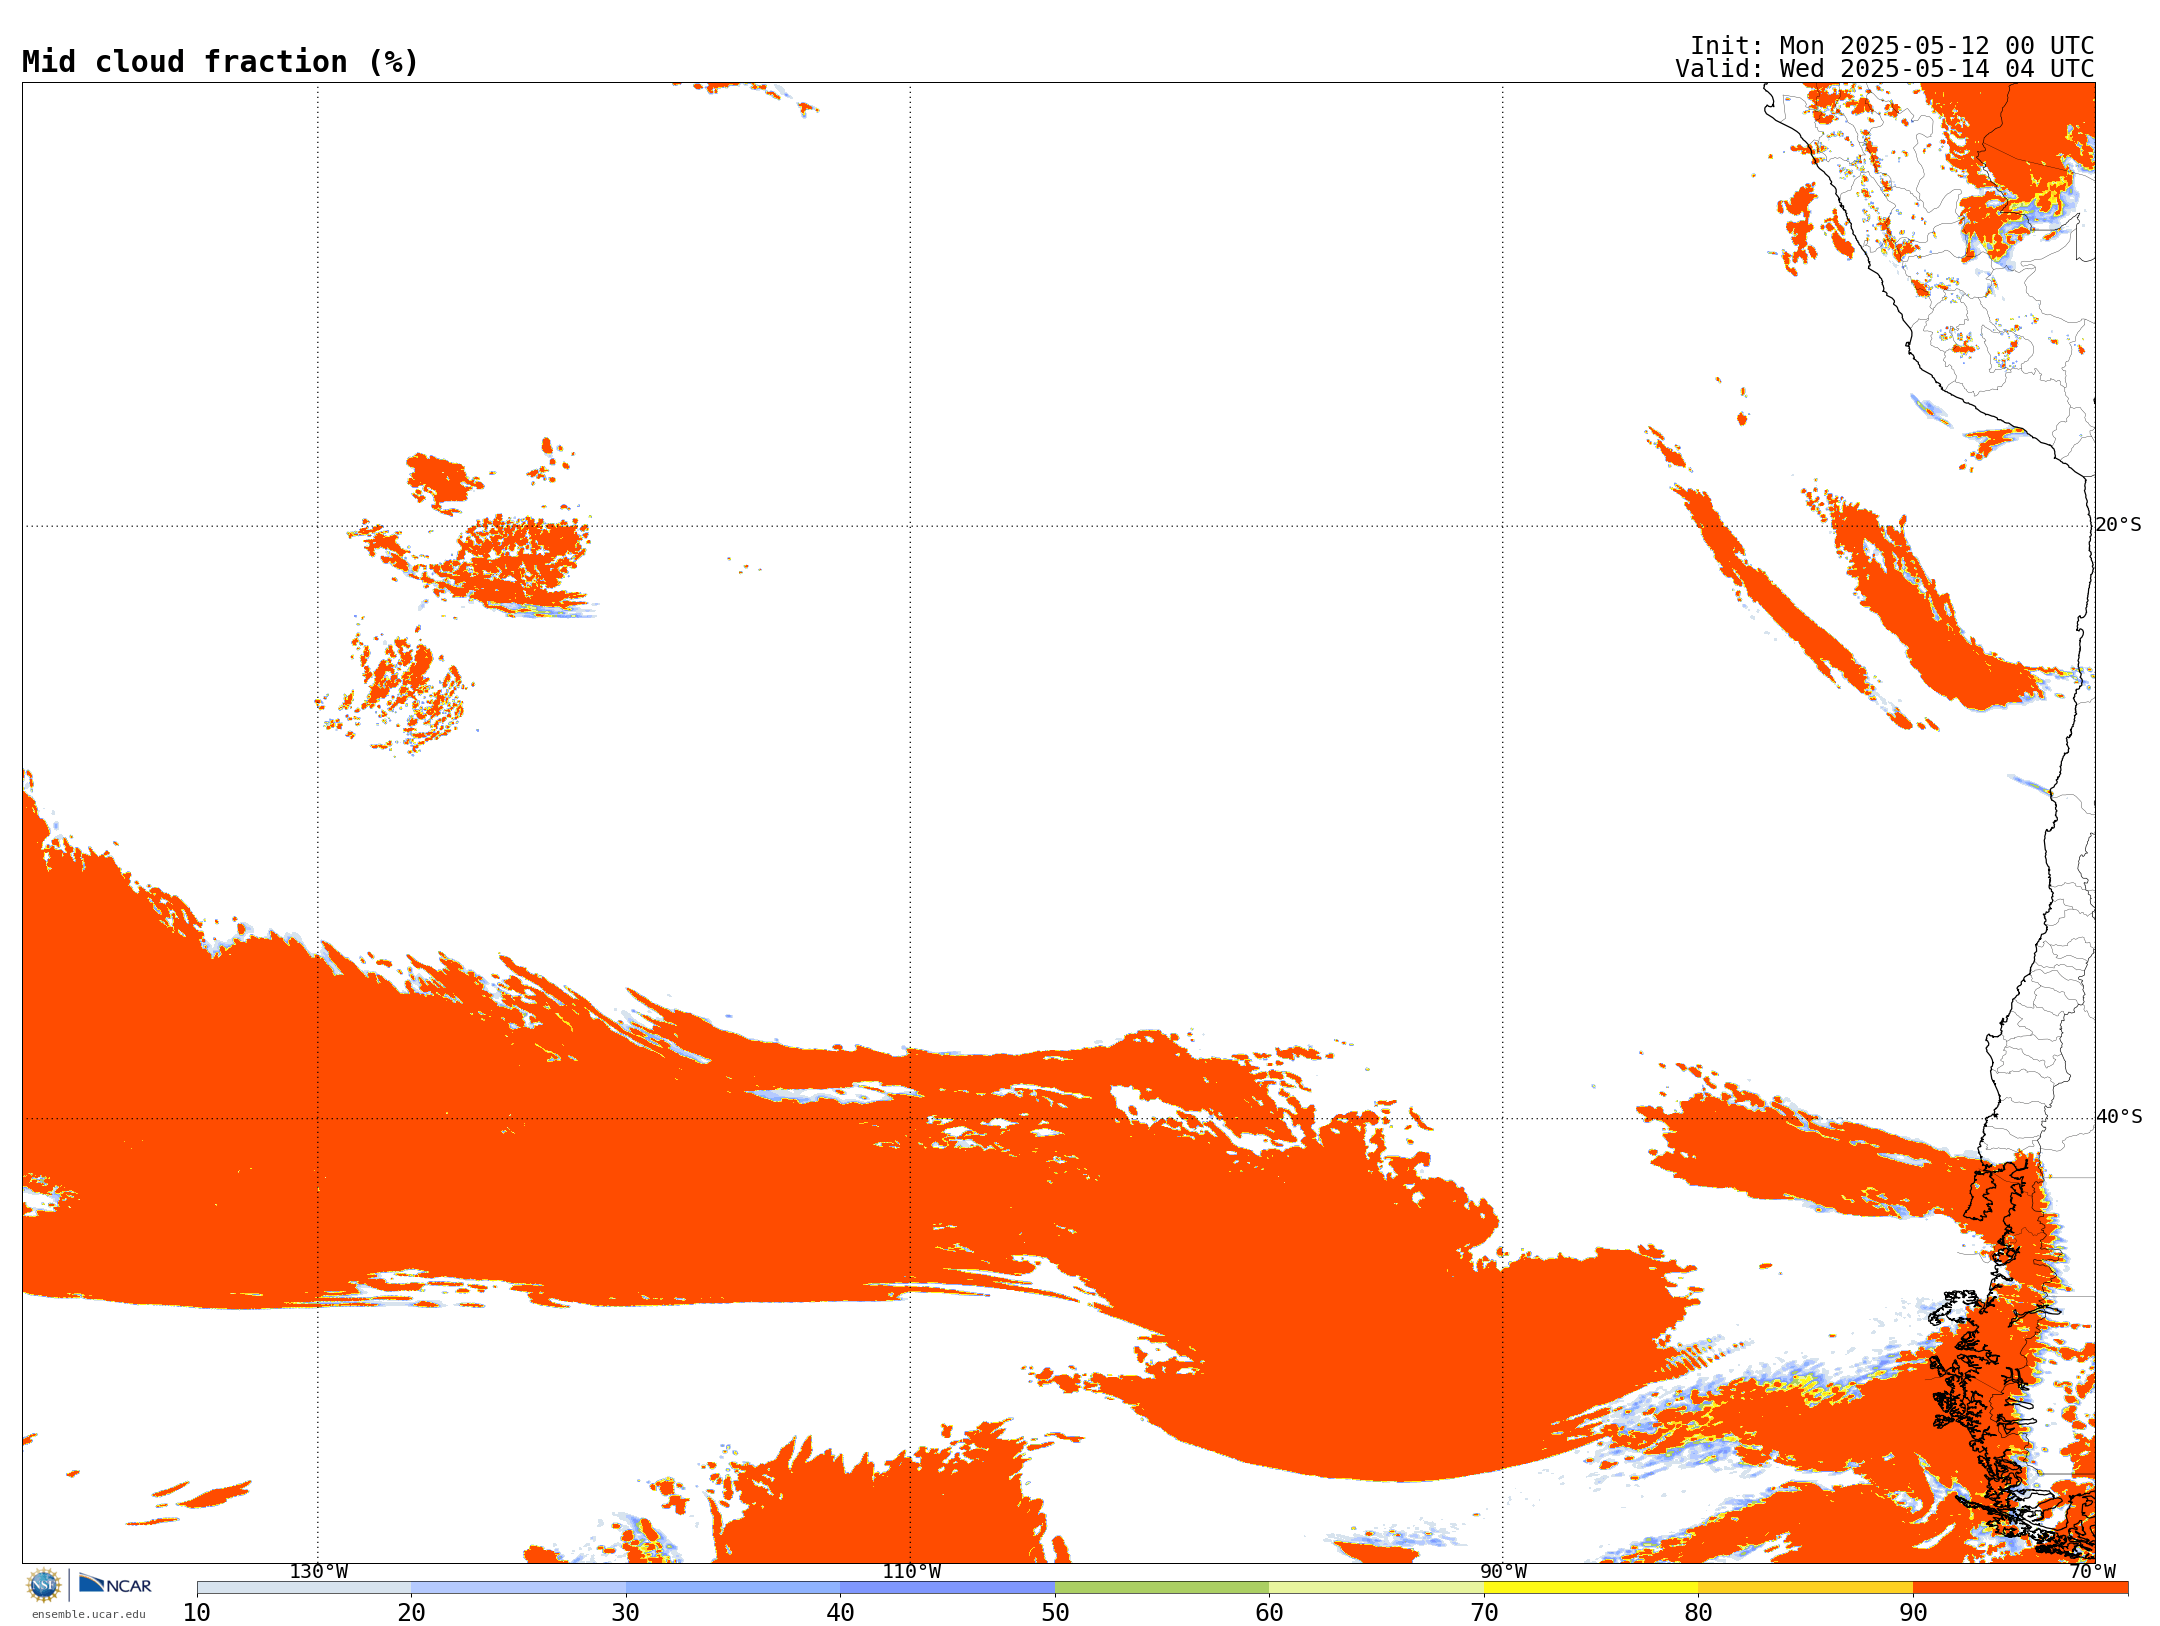Open the ensemble.ucar.edu link text
This screenshot has width=2160, height=1626.
tap(89, 1614)
